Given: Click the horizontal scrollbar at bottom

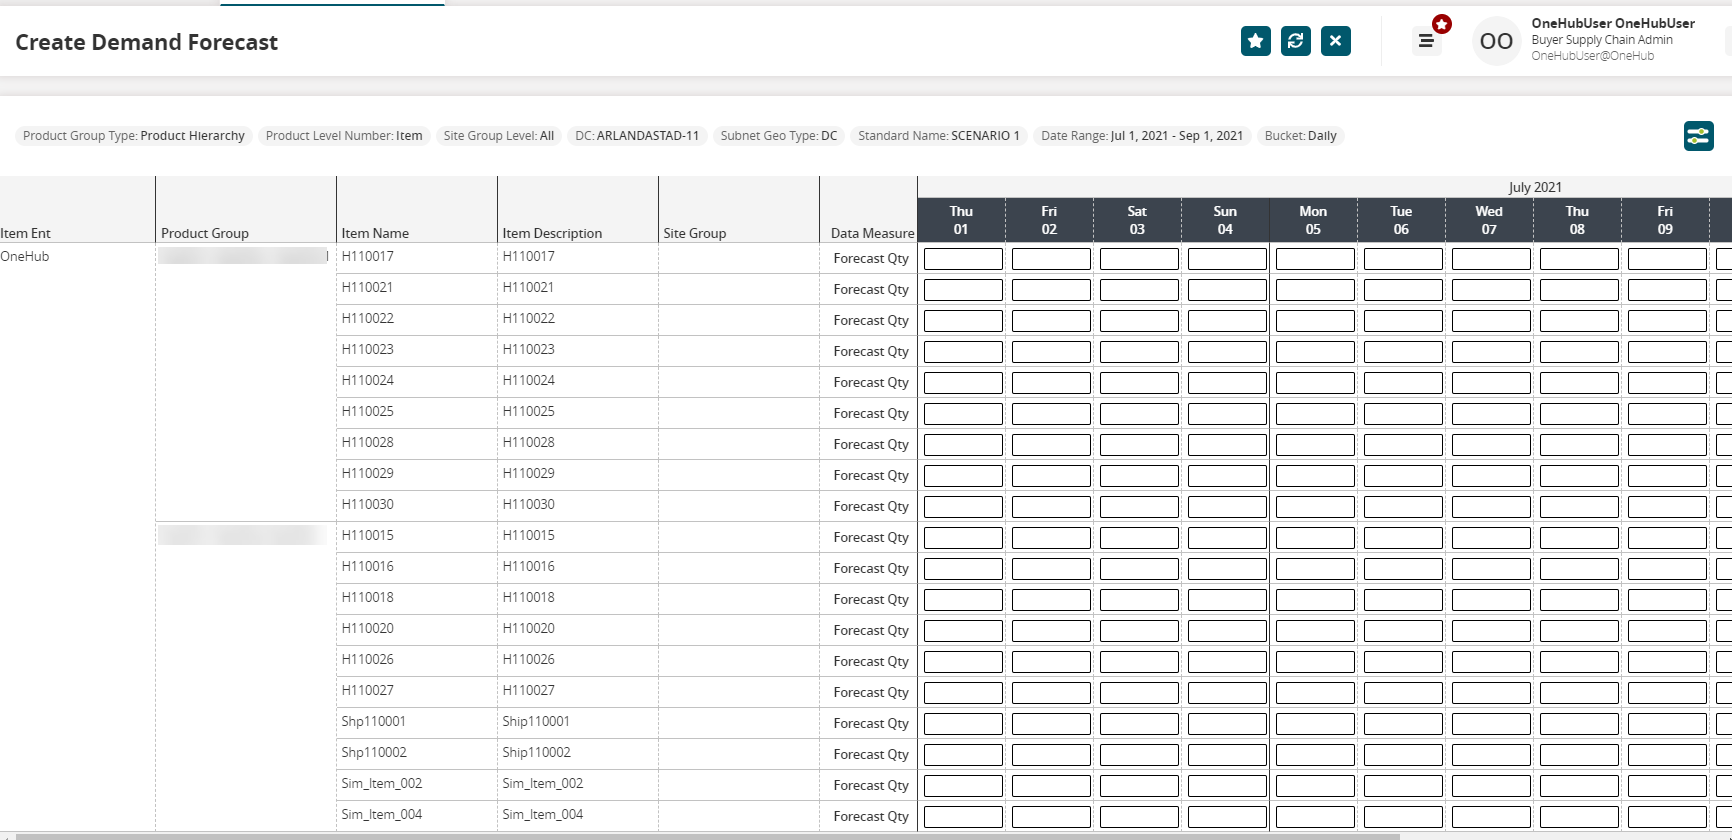Looking at the screenshot, I should (700, 836).
